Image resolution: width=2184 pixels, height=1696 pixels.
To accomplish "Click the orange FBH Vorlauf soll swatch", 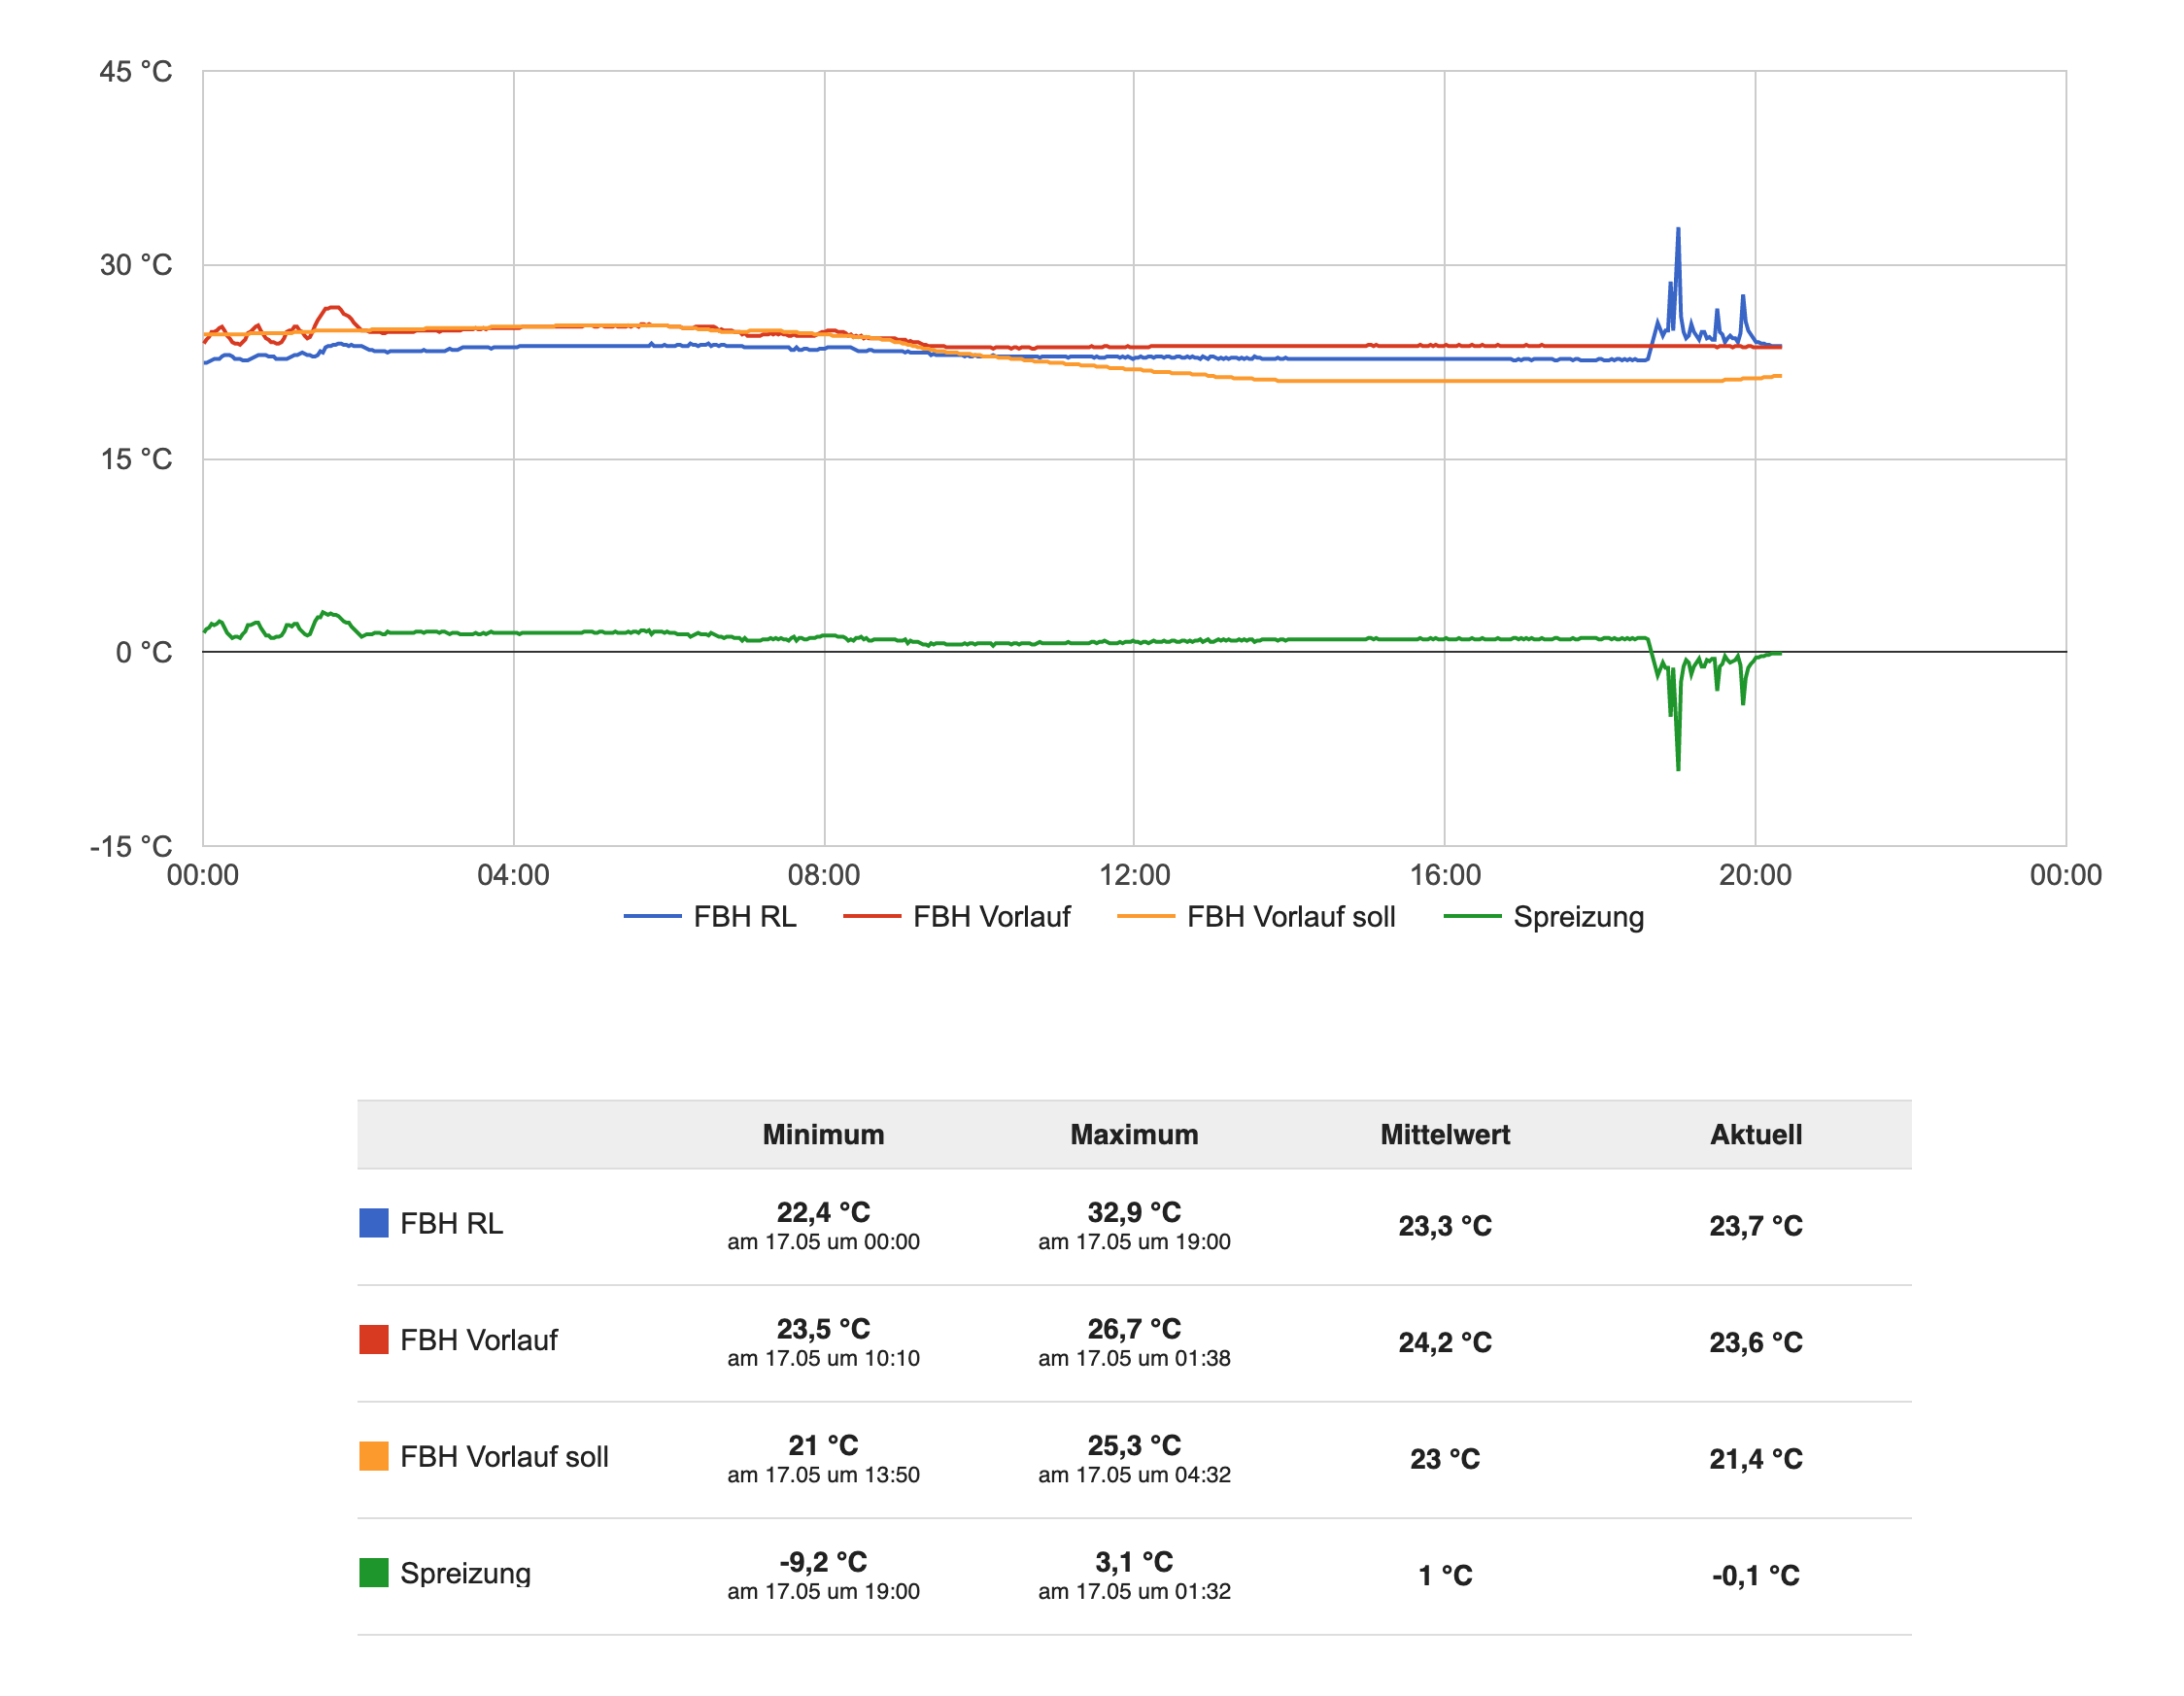I will tap(374, 1456).
